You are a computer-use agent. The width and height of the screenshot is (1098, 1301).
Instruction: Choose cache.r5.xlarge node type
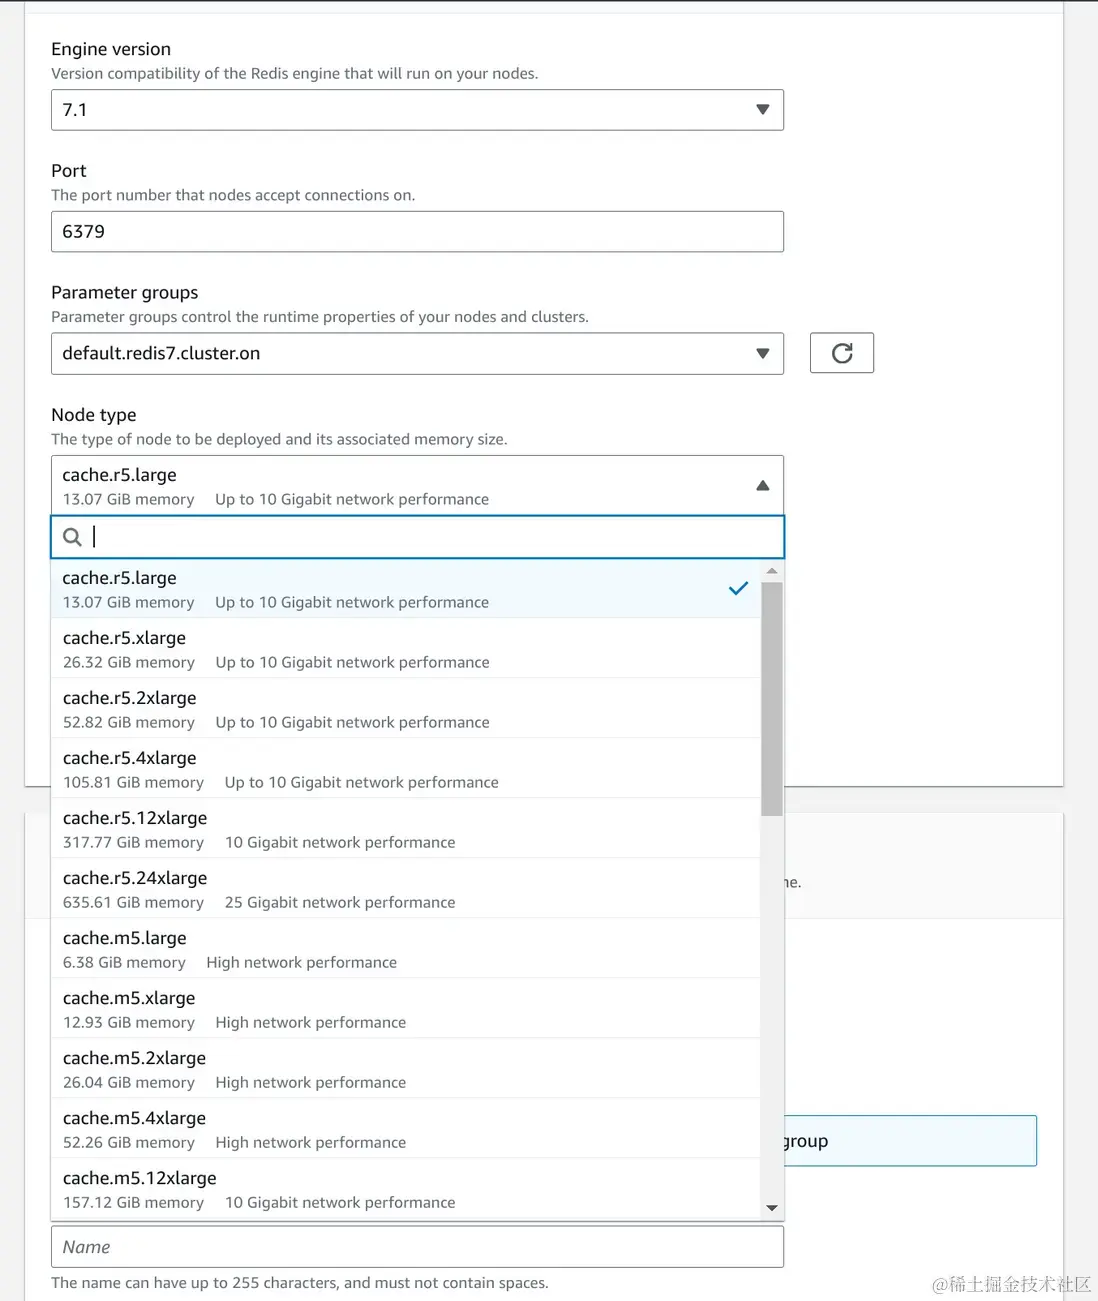click(406, 649)
